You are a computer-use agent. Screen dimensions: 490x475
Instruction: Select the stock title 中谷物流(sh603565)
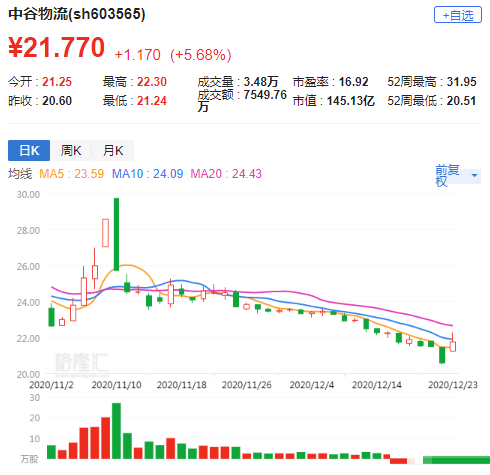coord(77,14)
